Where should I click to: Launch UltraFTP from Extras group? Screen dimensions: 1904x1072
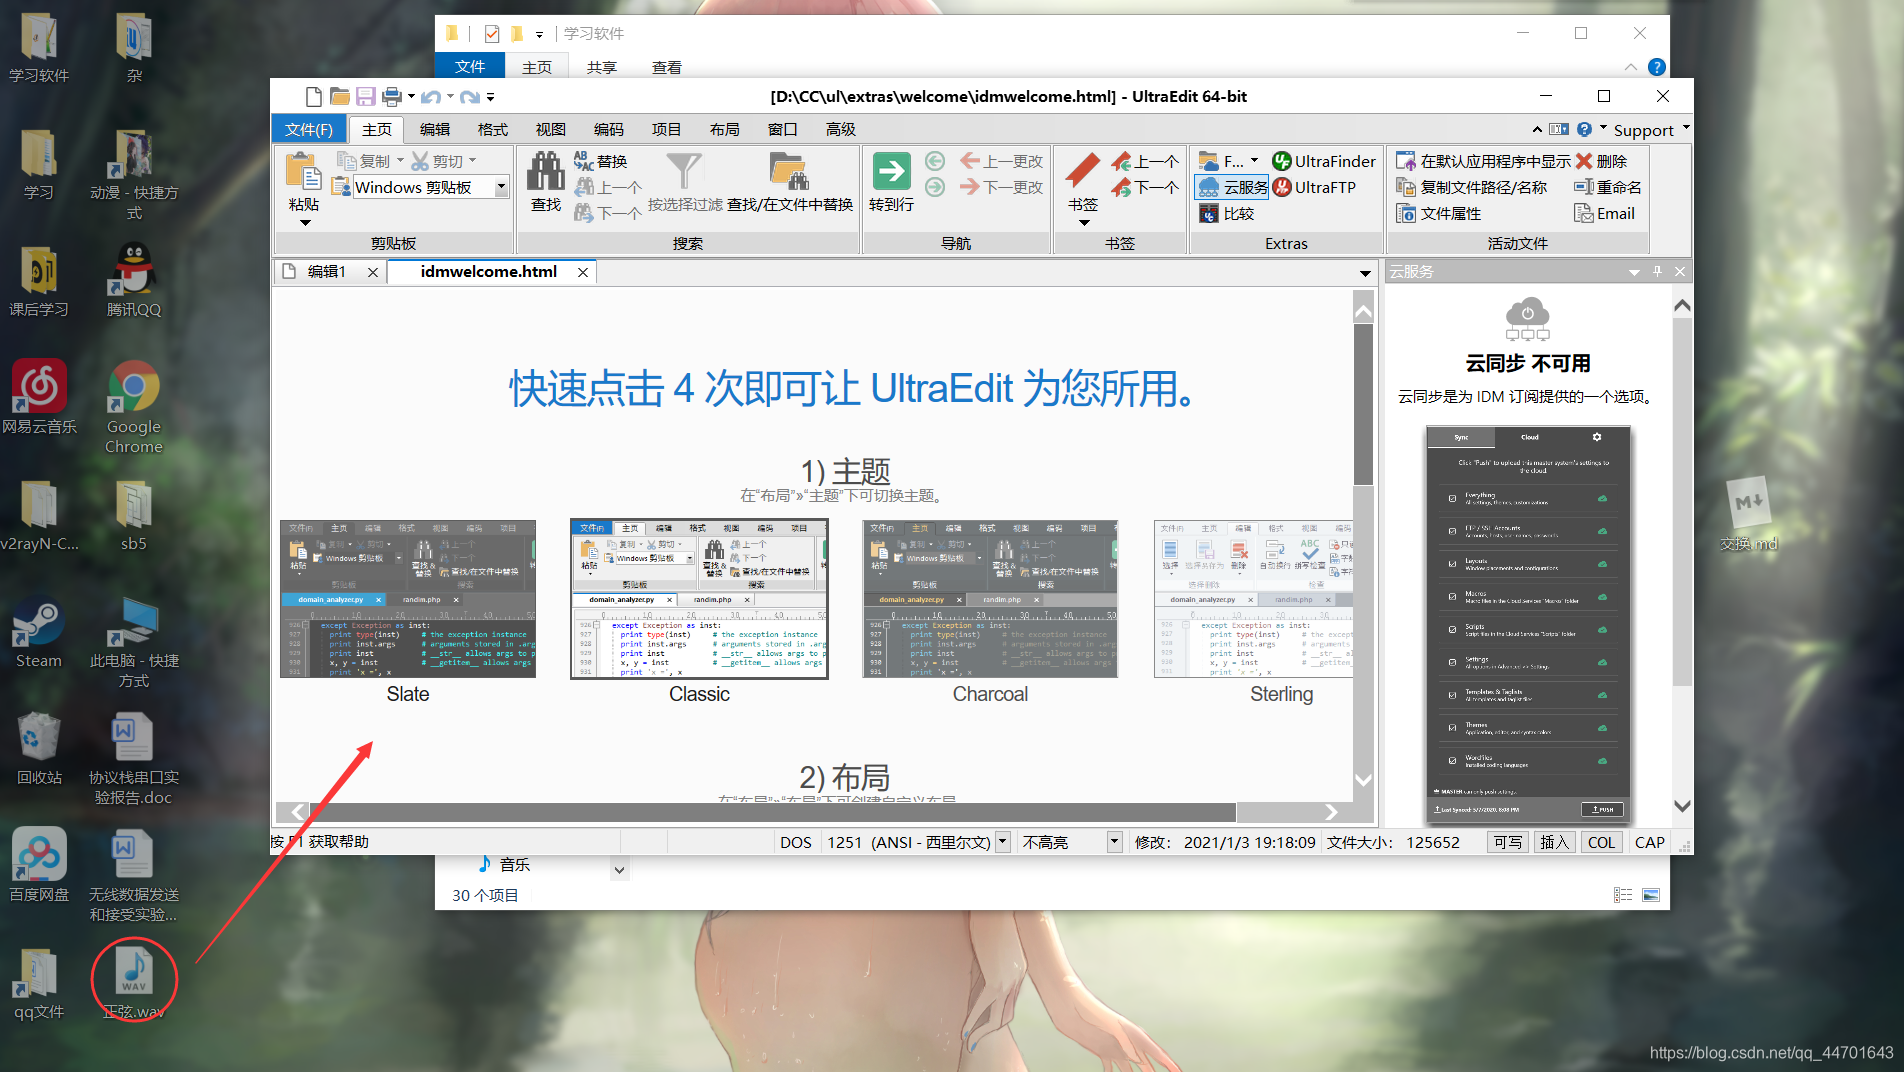[1314, 187]
